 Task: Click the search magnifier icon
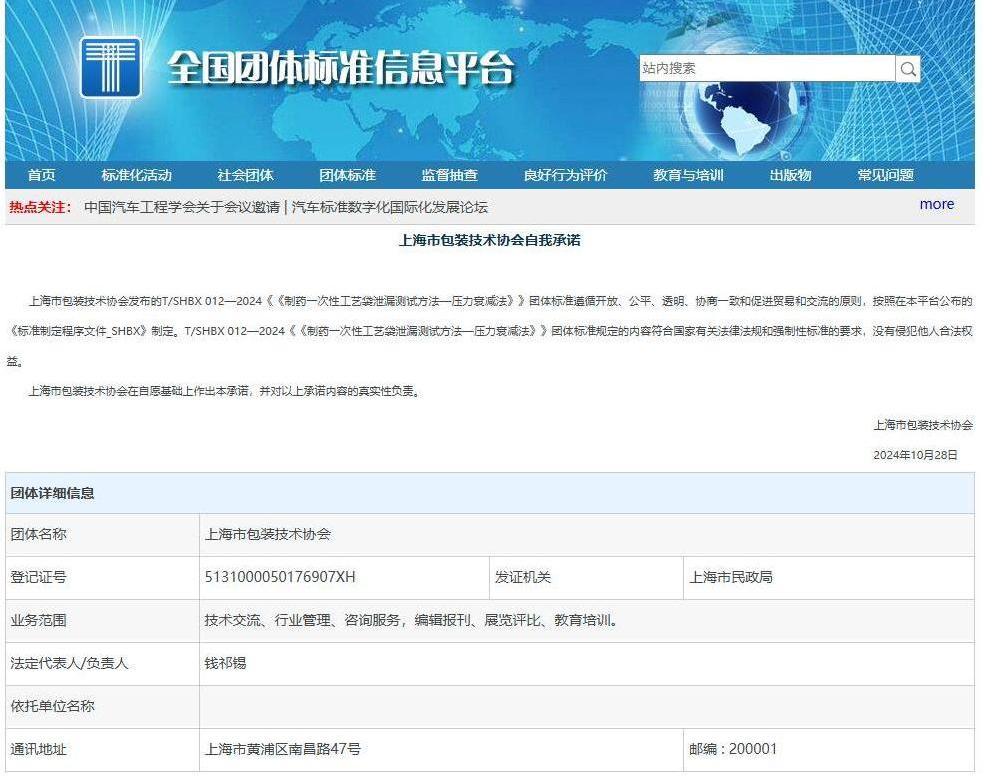pos(907,68)
